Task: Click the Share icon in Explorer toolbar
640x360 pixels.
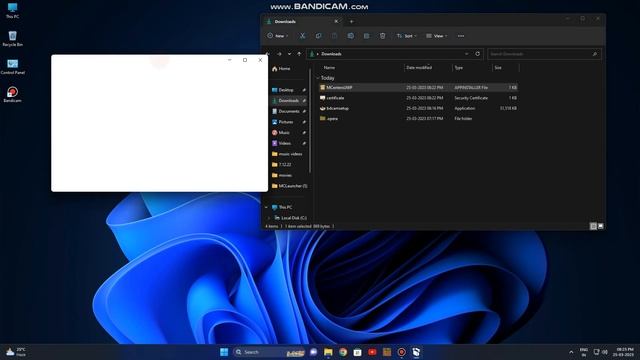Action: (367, 36)
